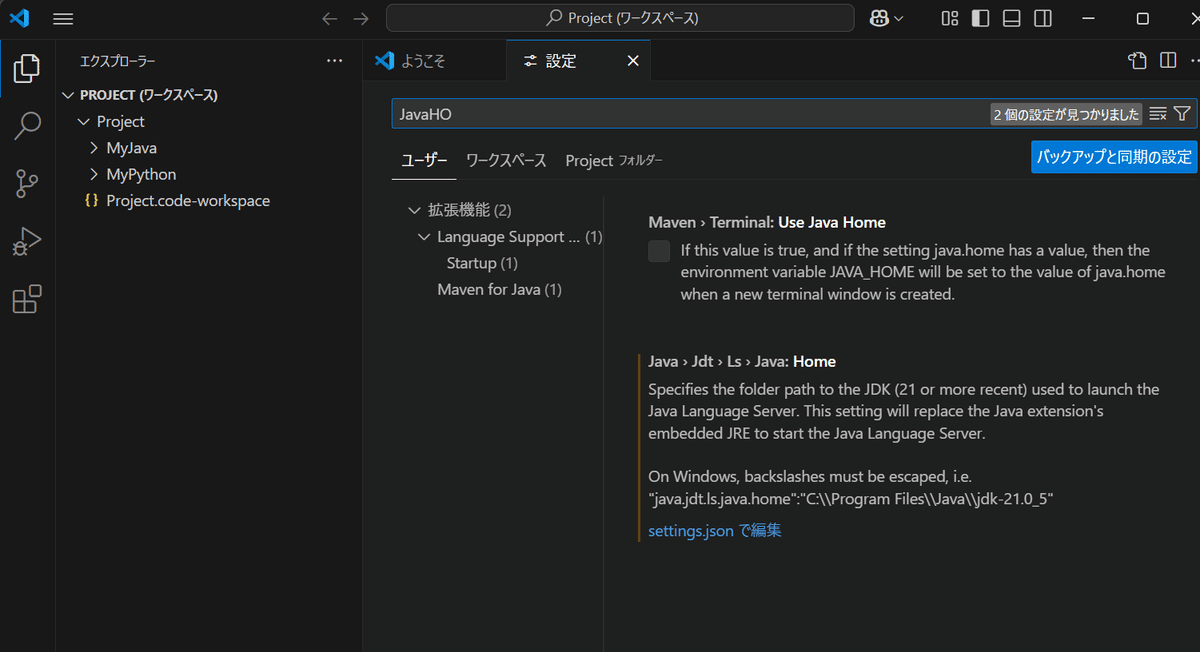Screen dimensions: 1200x652
Task: Toggle the bottom panel visibility
Action: point(1012,19)
